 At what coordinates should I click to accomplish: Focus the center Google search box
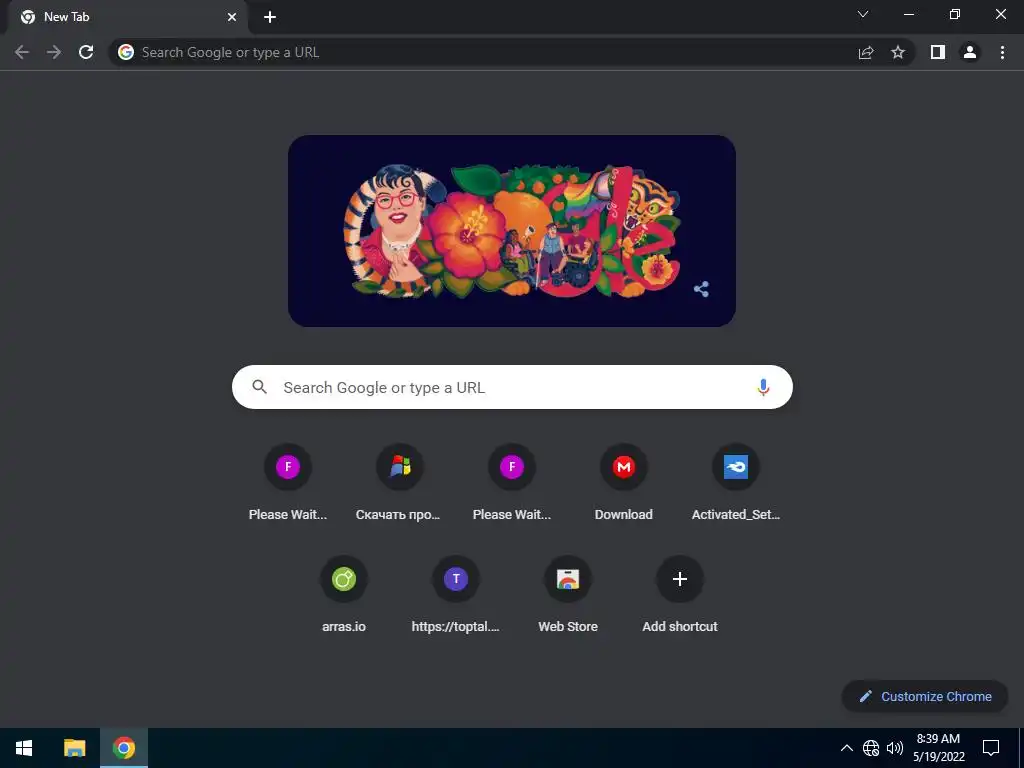click(512, 387)
